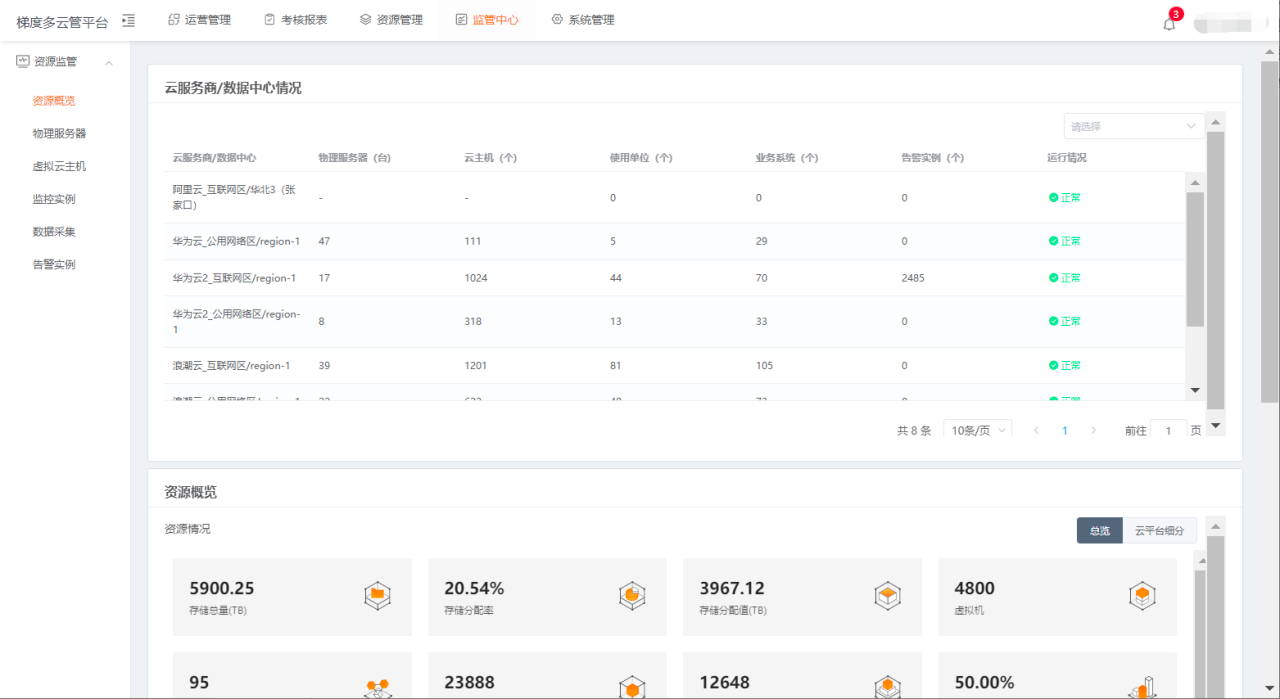The width and height of the screenshot is (1280, 699).
Task: Click the 资源概览 panel scrollbar up arrow
Action: point(1216,526)
